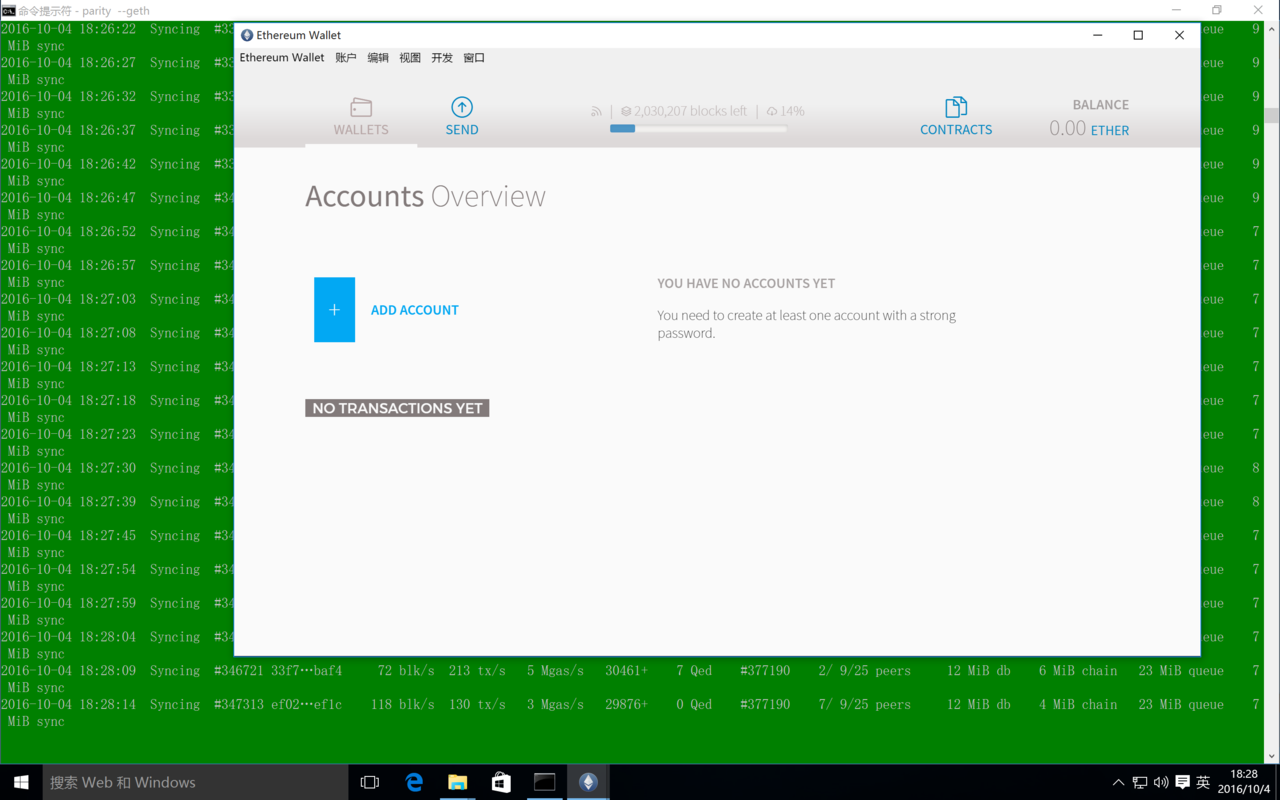This screenshot has width=1280, height=800.
Task: Click the '2/ 9/25 peers' terminal text
Action: click(x=864, y=671)
